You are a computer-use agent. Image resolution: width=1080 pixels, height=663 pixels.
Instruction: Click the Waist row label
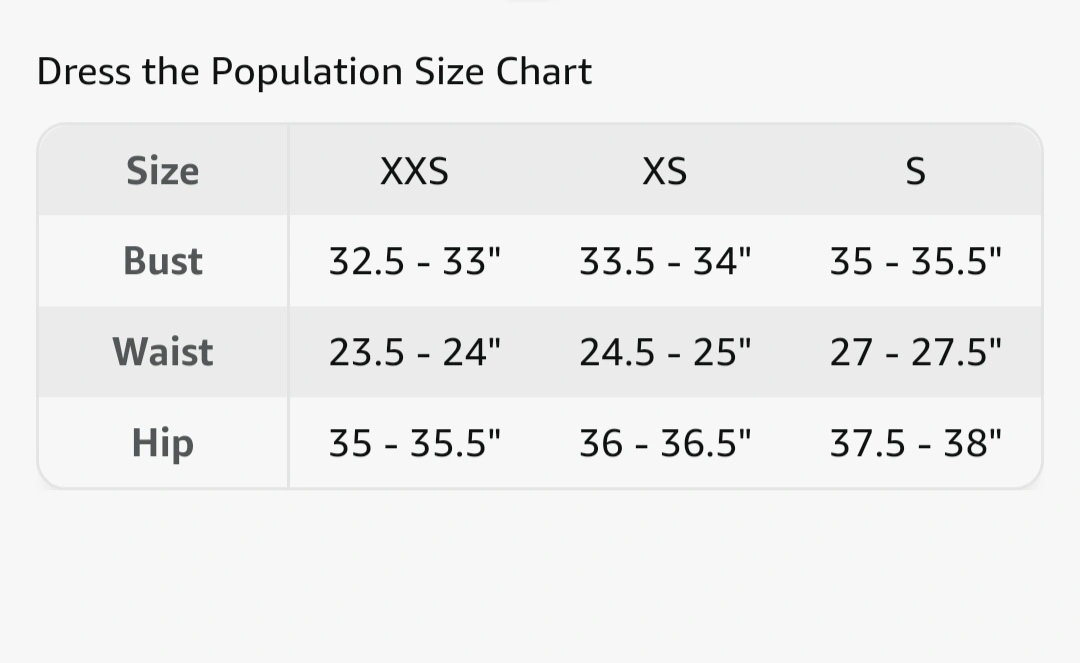click(162, 352)
